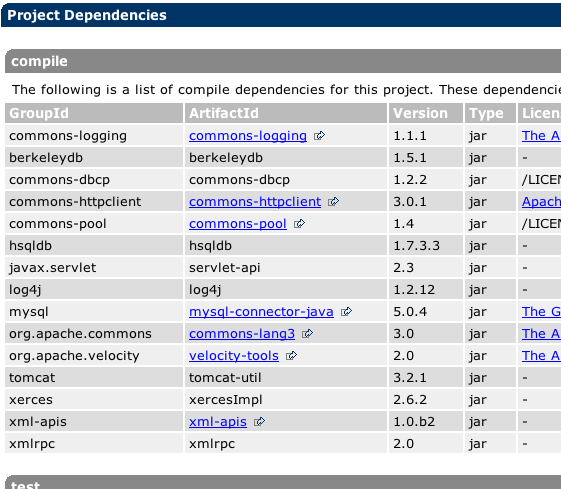Click external link icon beside commons-pool

point(299,224)
